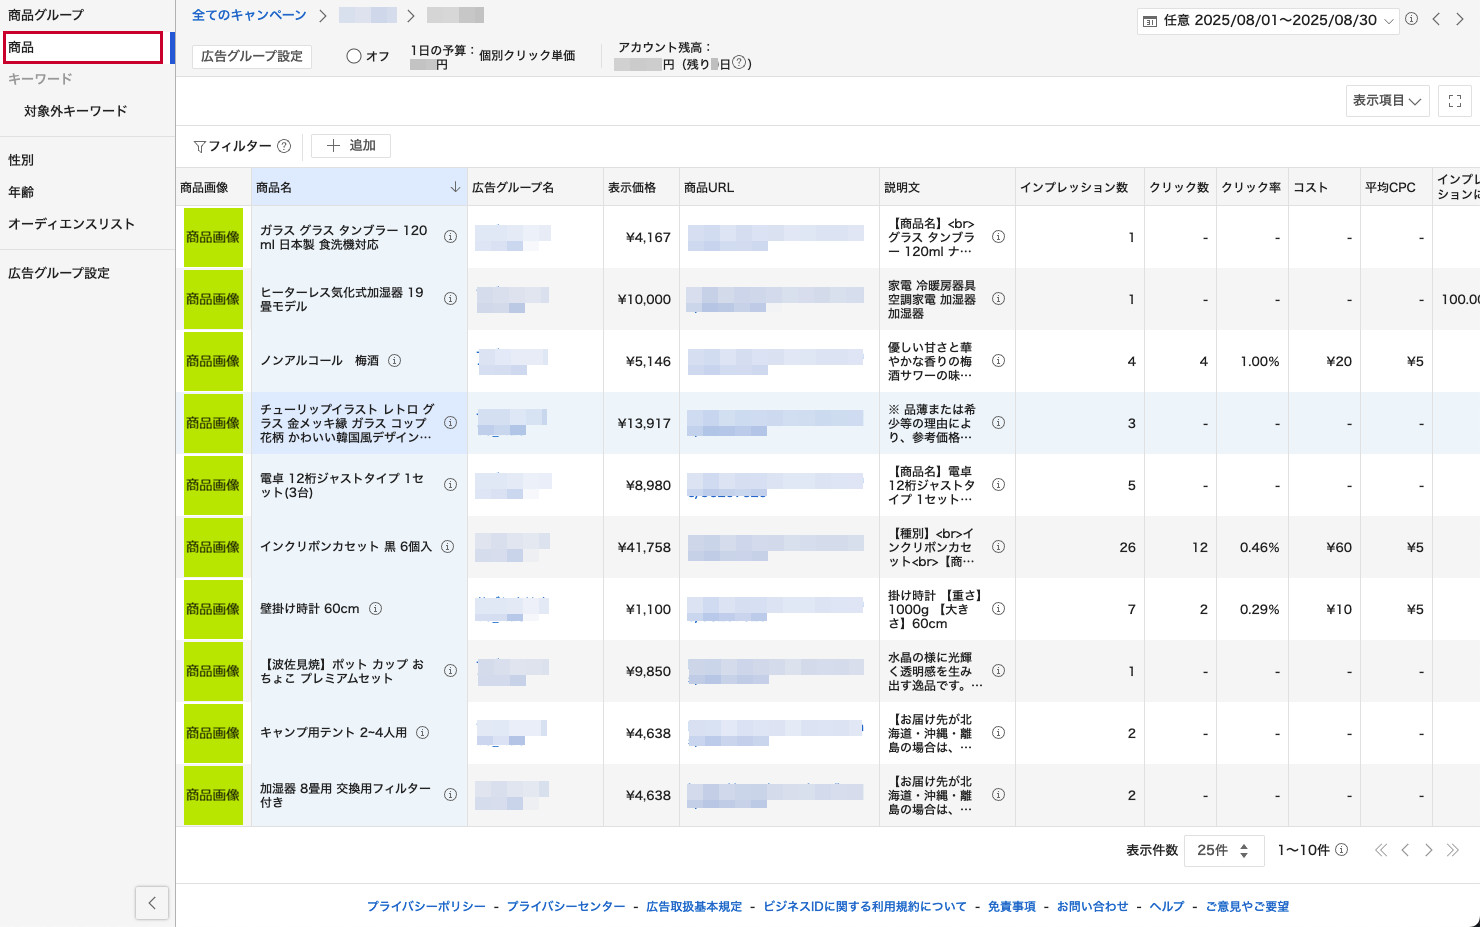Viewport: 1480px width, 927px height.
Task: Click info icon next to インクリボンカセット 黒 6個入
Action: pyautogui.click(x=447, y=547)
